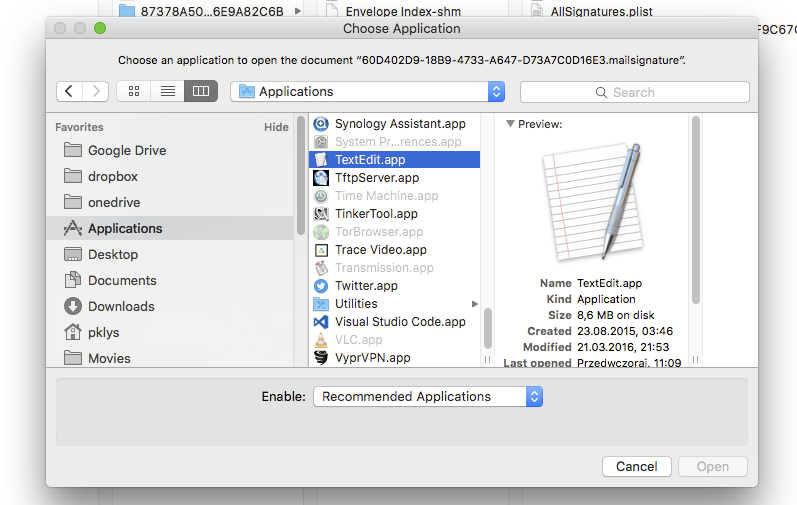
Task: Click the Downloads sidebar icon
Action: [x=73, y=307]
